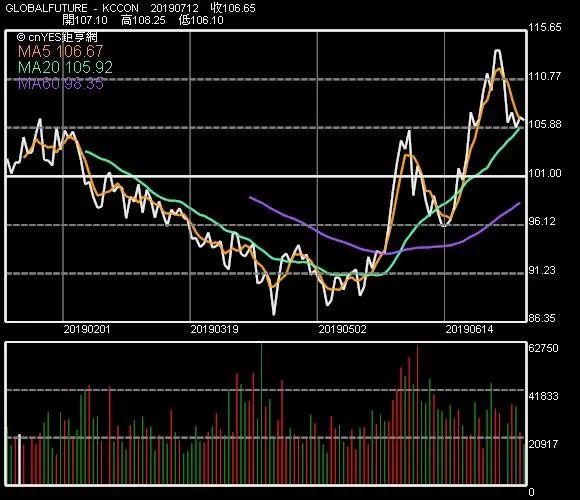The height and width of the screenshot is (500, 580).
Task: Click the 115.65 price axis label
Action: click(x=545, y=27)
